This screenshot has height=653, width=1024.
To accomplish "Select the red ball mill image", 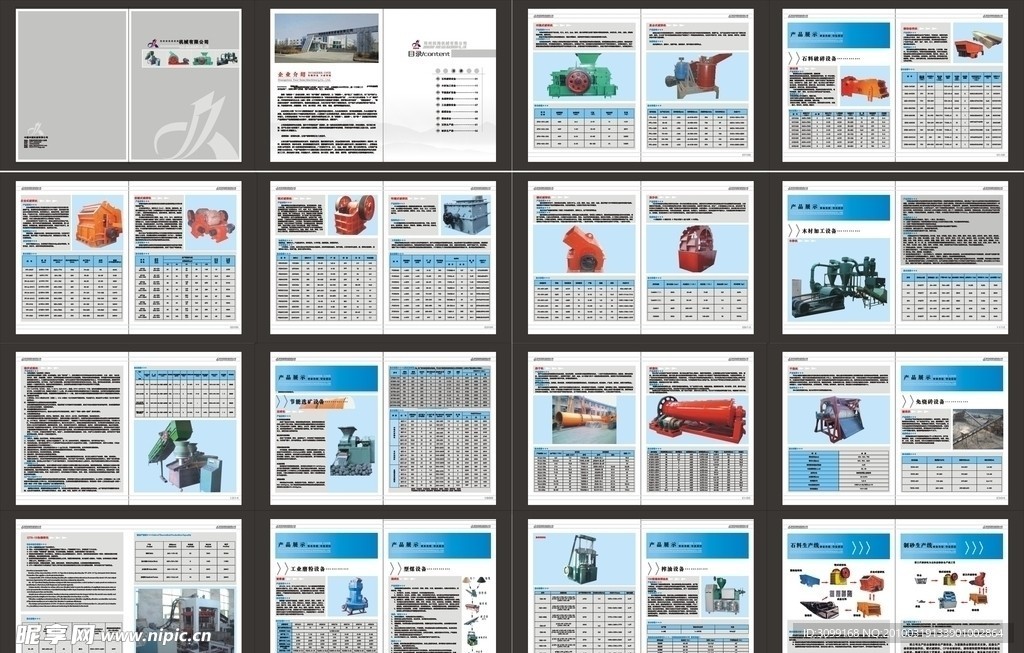I will point(697,418).
